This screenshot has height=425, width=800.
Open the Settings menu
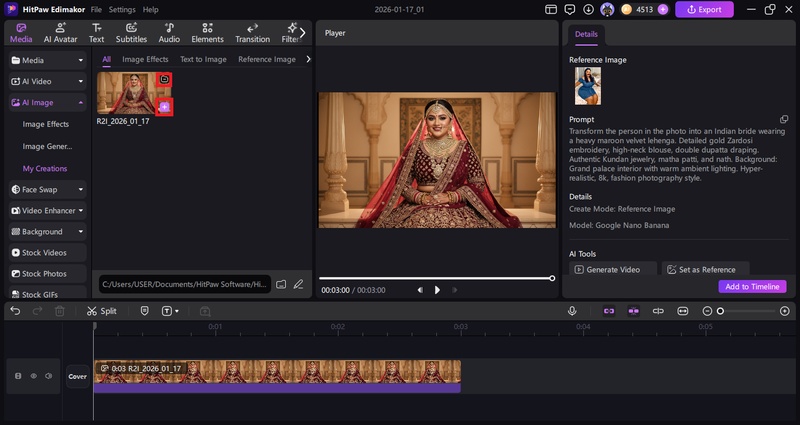122,9
